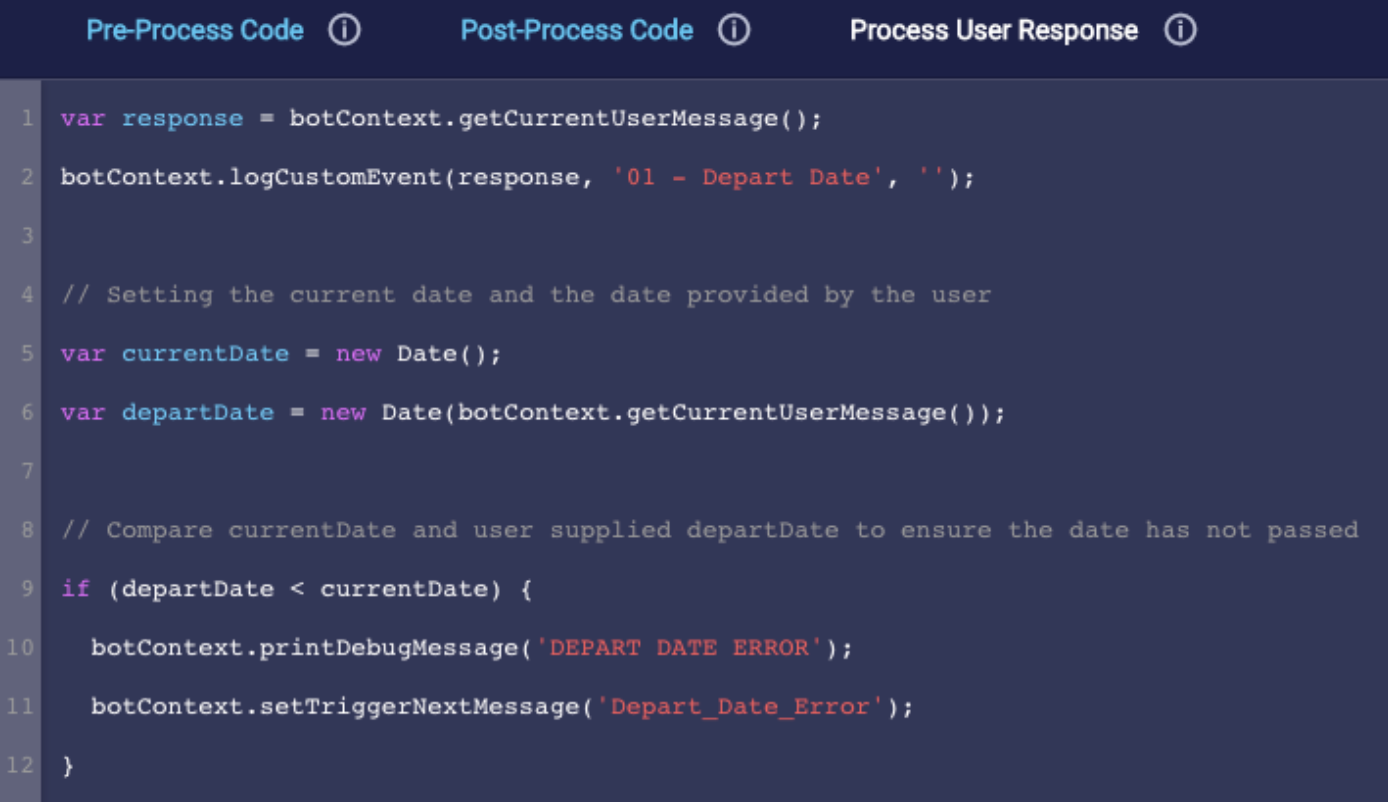This screenshot has height=802, width=1388.
Task: Place cursor on 'getCurrentUserMessage' in line 1
Action: [617, 118]
